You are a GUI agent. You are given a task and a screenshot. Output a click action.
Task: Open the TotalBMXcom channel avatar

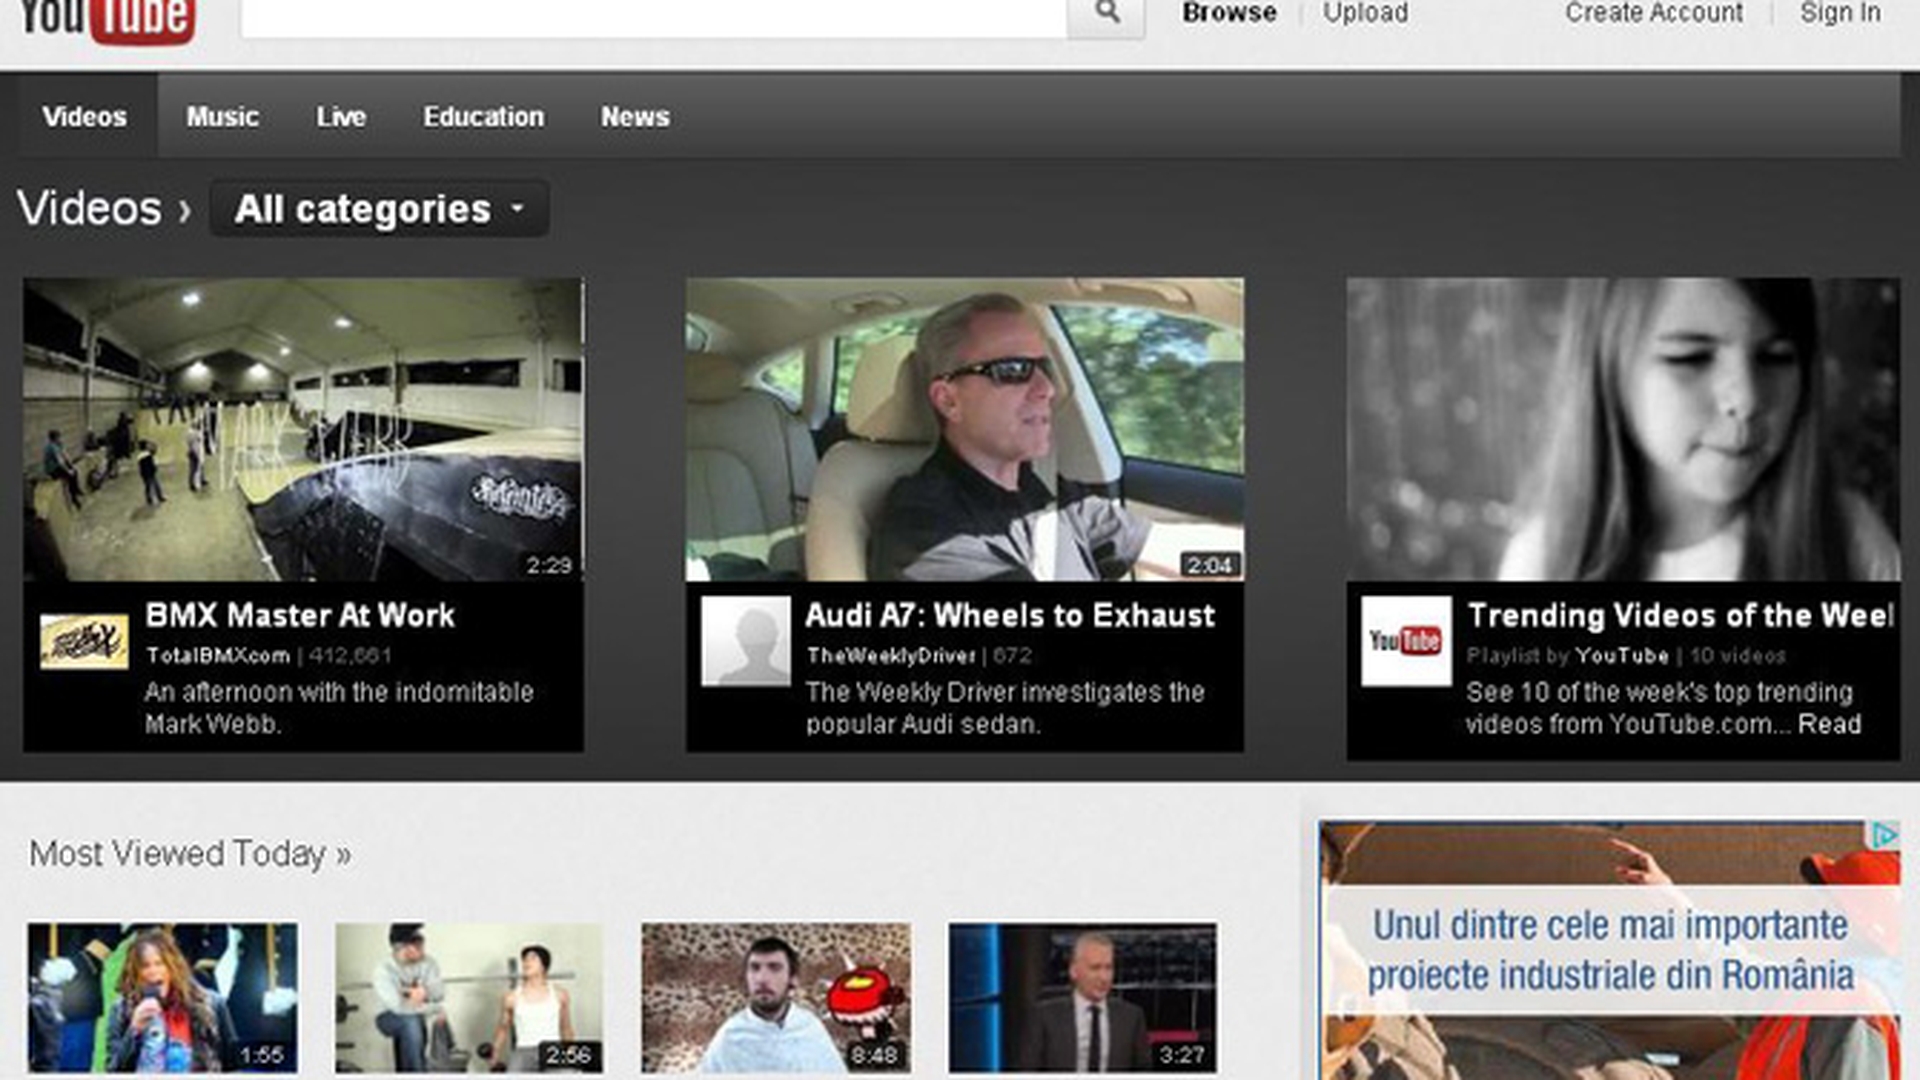tap(84, 641)
